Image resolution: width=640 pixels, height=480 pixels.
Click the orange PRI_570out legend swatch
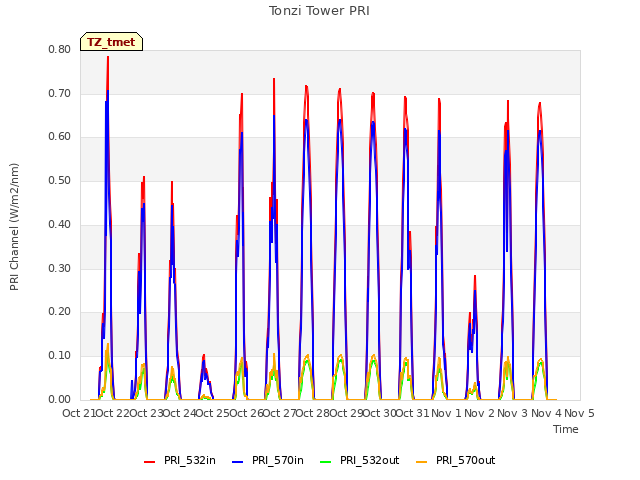click(422, 461)
